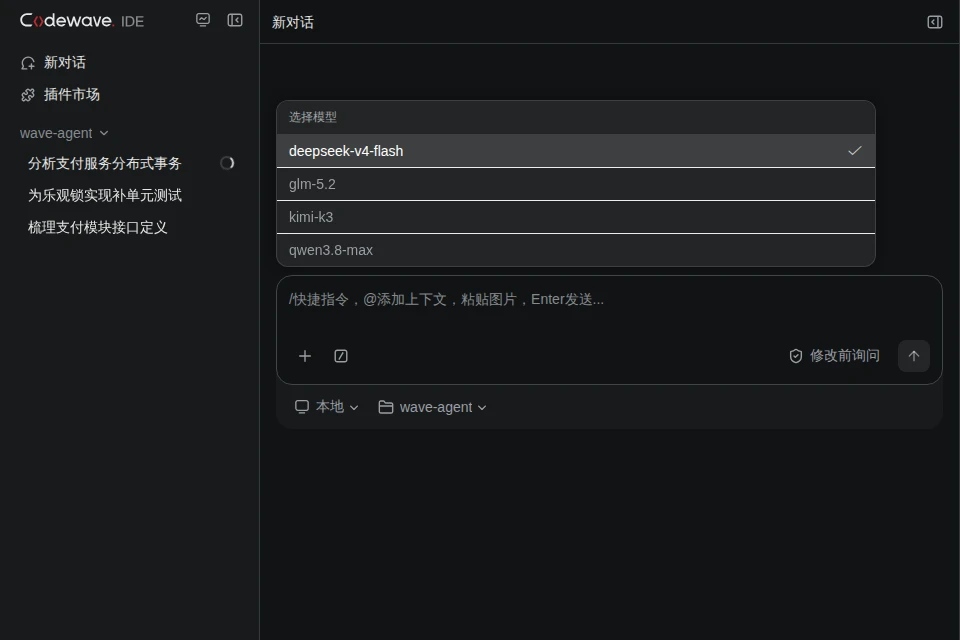Click the Codewave IDE logo
The image size is (960, 640).
pyautogui.click(x=81, y=21)
